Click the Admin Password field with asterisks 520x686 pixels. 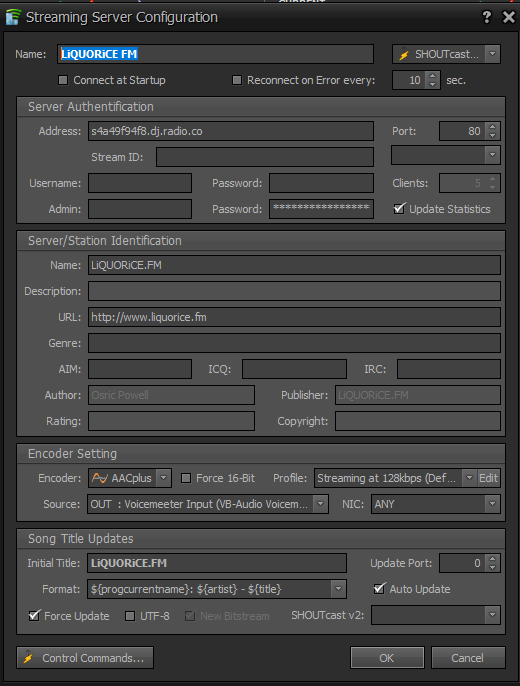(x=321, y=209)
